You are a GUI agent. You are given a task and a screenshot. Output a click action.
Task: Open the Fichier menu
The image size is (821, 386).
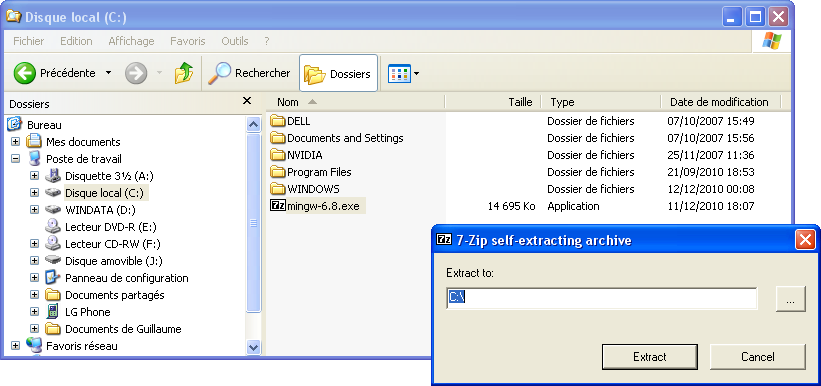(x=29, y=41)
